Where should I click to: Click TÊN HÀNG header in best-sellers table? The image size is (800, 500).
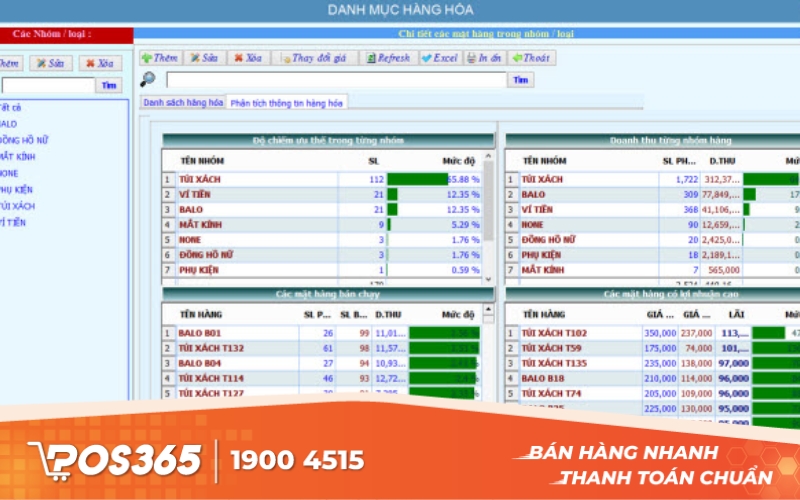tap(201, 315)
